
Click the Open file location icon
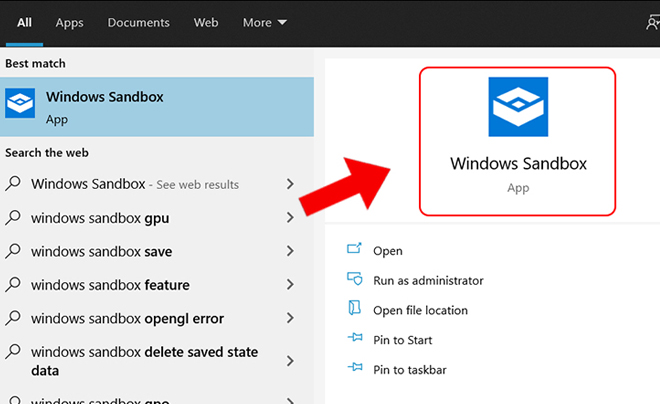354,308
